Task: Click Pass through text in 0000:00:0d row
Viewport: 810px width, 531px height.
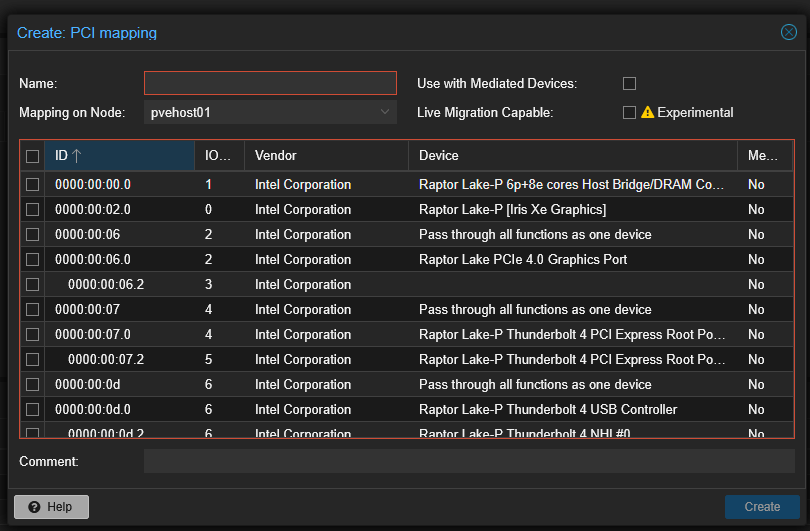Action: 535,385
